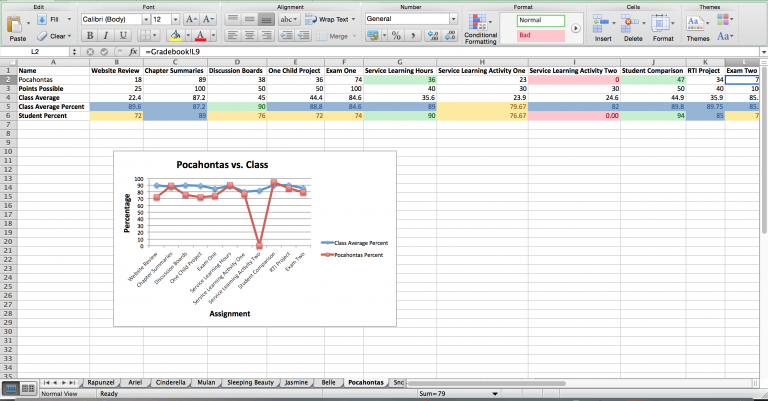768x401 pixels.
Task: Open the General number format dropdown
Action: pos(453,19)
